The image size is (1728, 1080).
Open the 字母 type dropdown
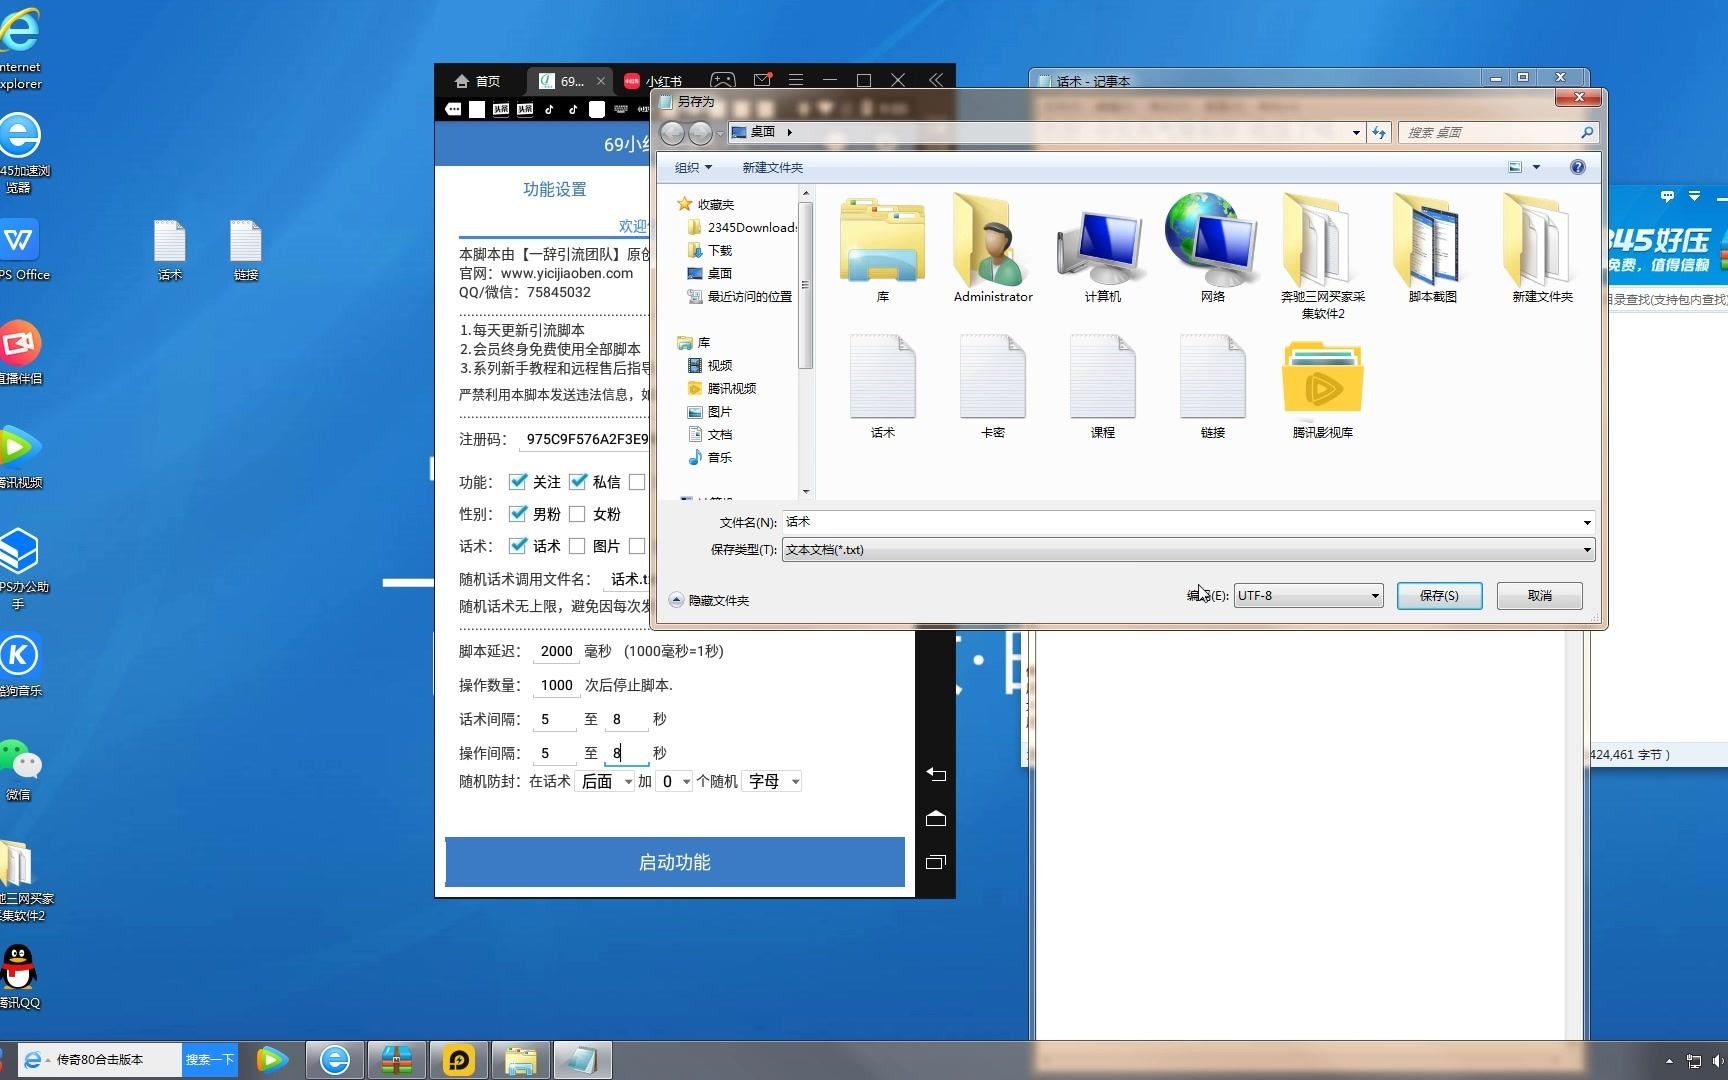coord(772,781)
